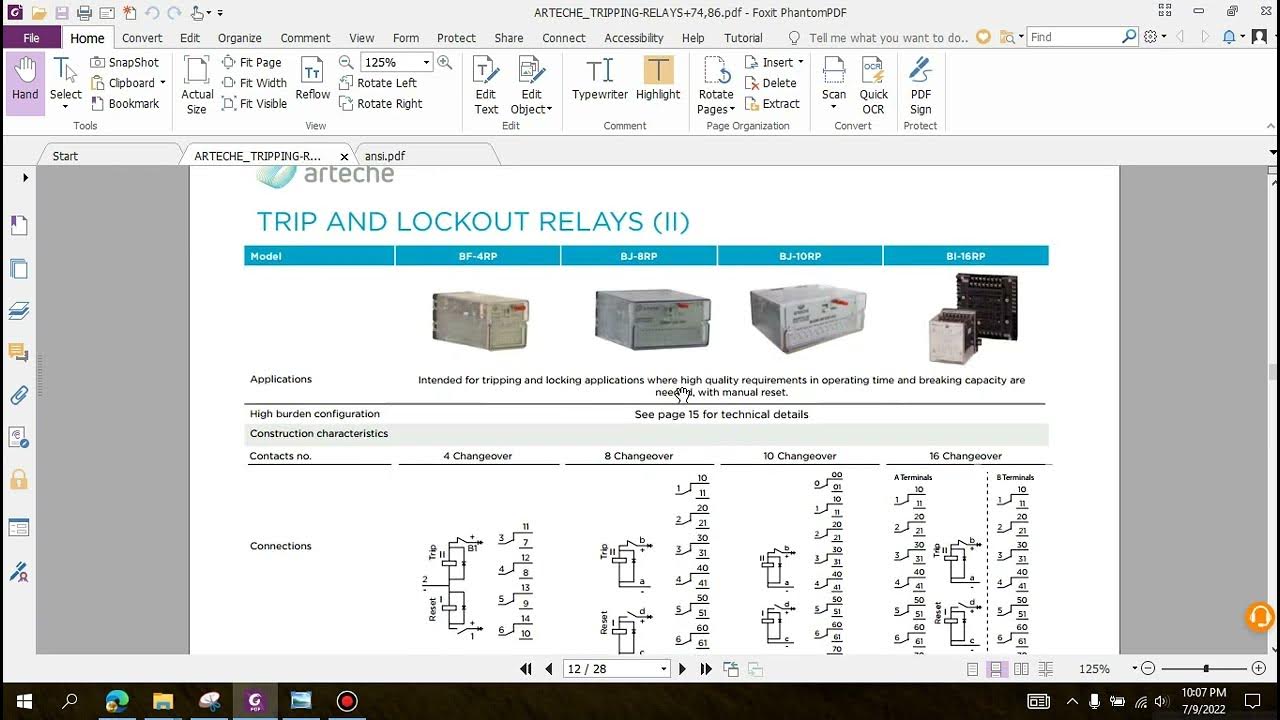1280x720 pixels.
Task: Add a Bookmark from the Tools group
Action: tap(124, 103)
